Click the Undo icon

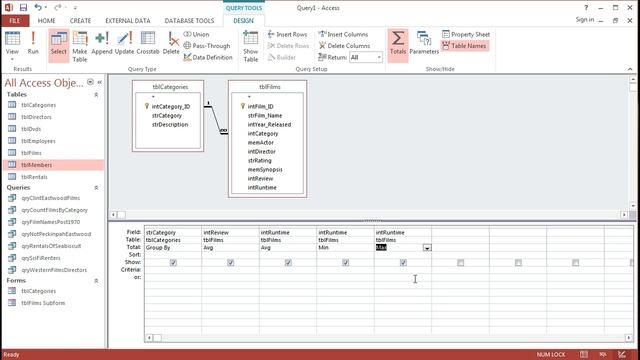click(x=38, y=7)
